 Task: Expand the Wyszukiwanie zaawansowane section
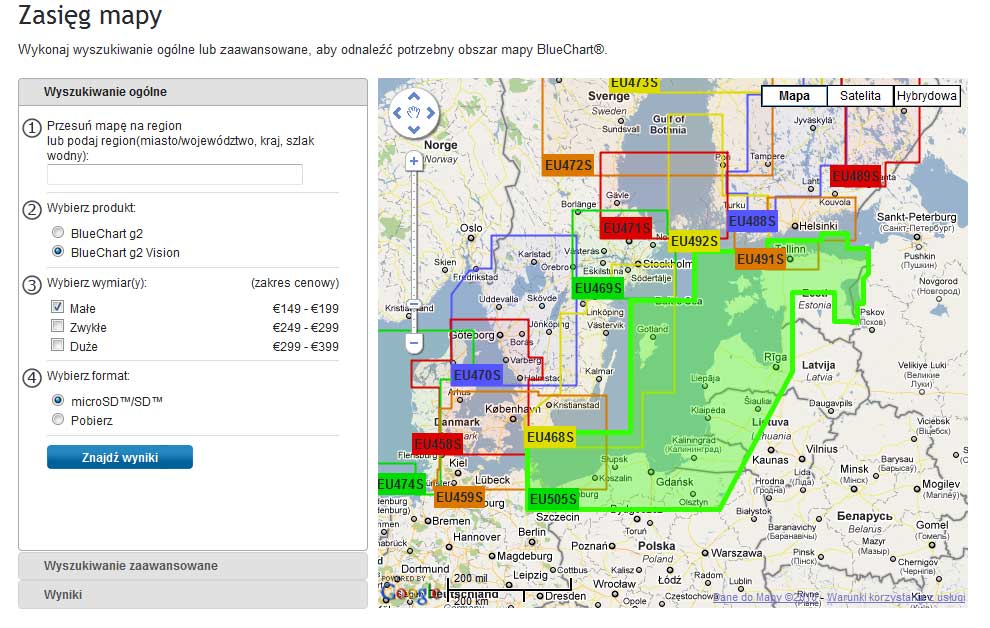pos(130,566)
